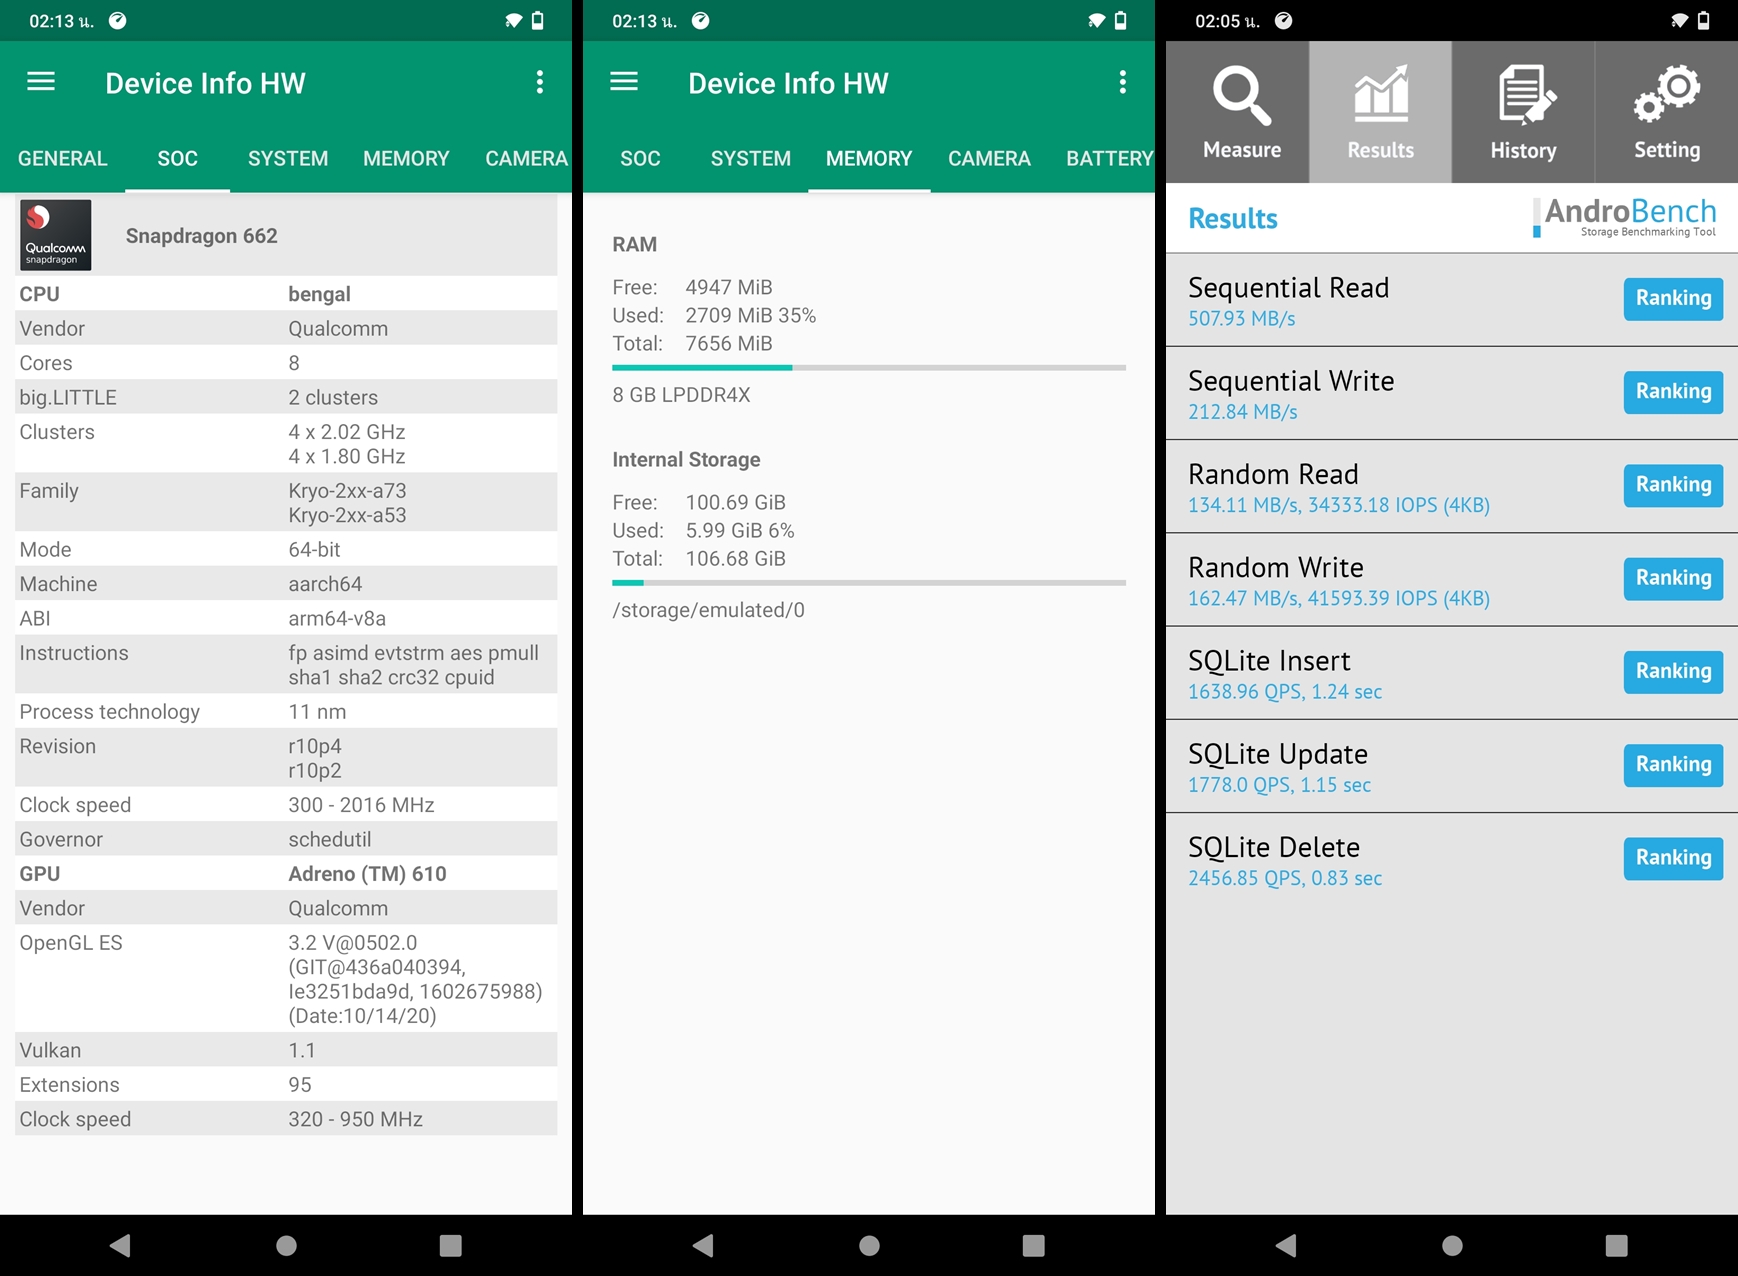
Task: Open overflow menu in left Device Info HW screen
Action: click(540, 82)
